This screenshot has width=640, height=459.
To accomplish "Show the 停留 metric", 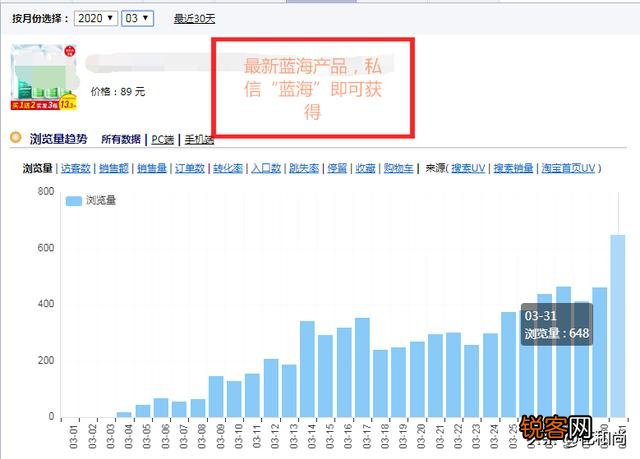I will (x=337, y=168).
